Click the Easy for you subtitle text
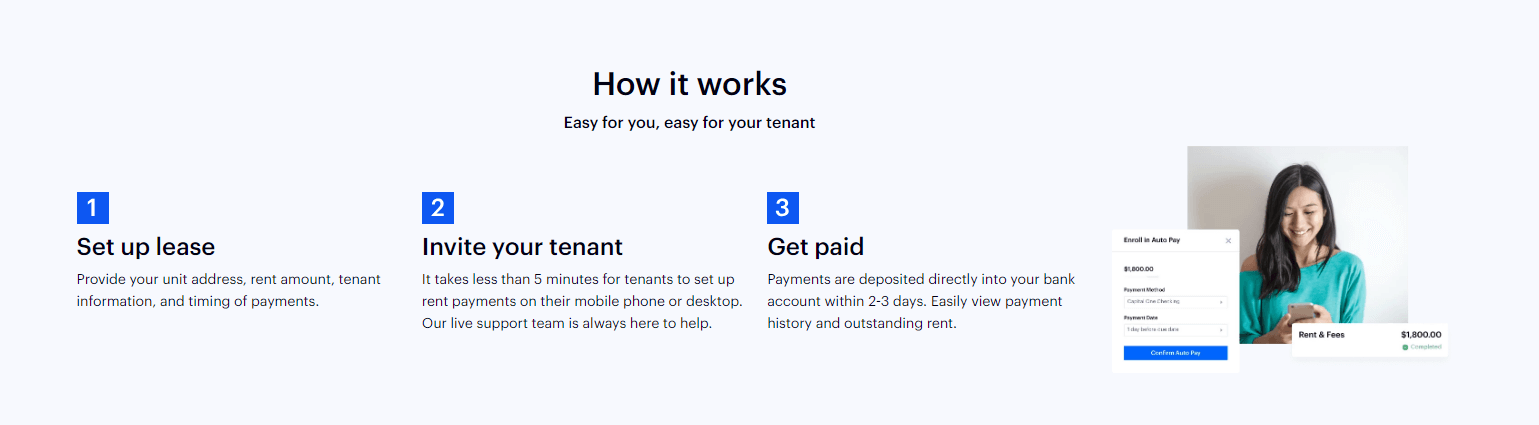Viewport: 1539px width, 425px height. click(689, 123)
